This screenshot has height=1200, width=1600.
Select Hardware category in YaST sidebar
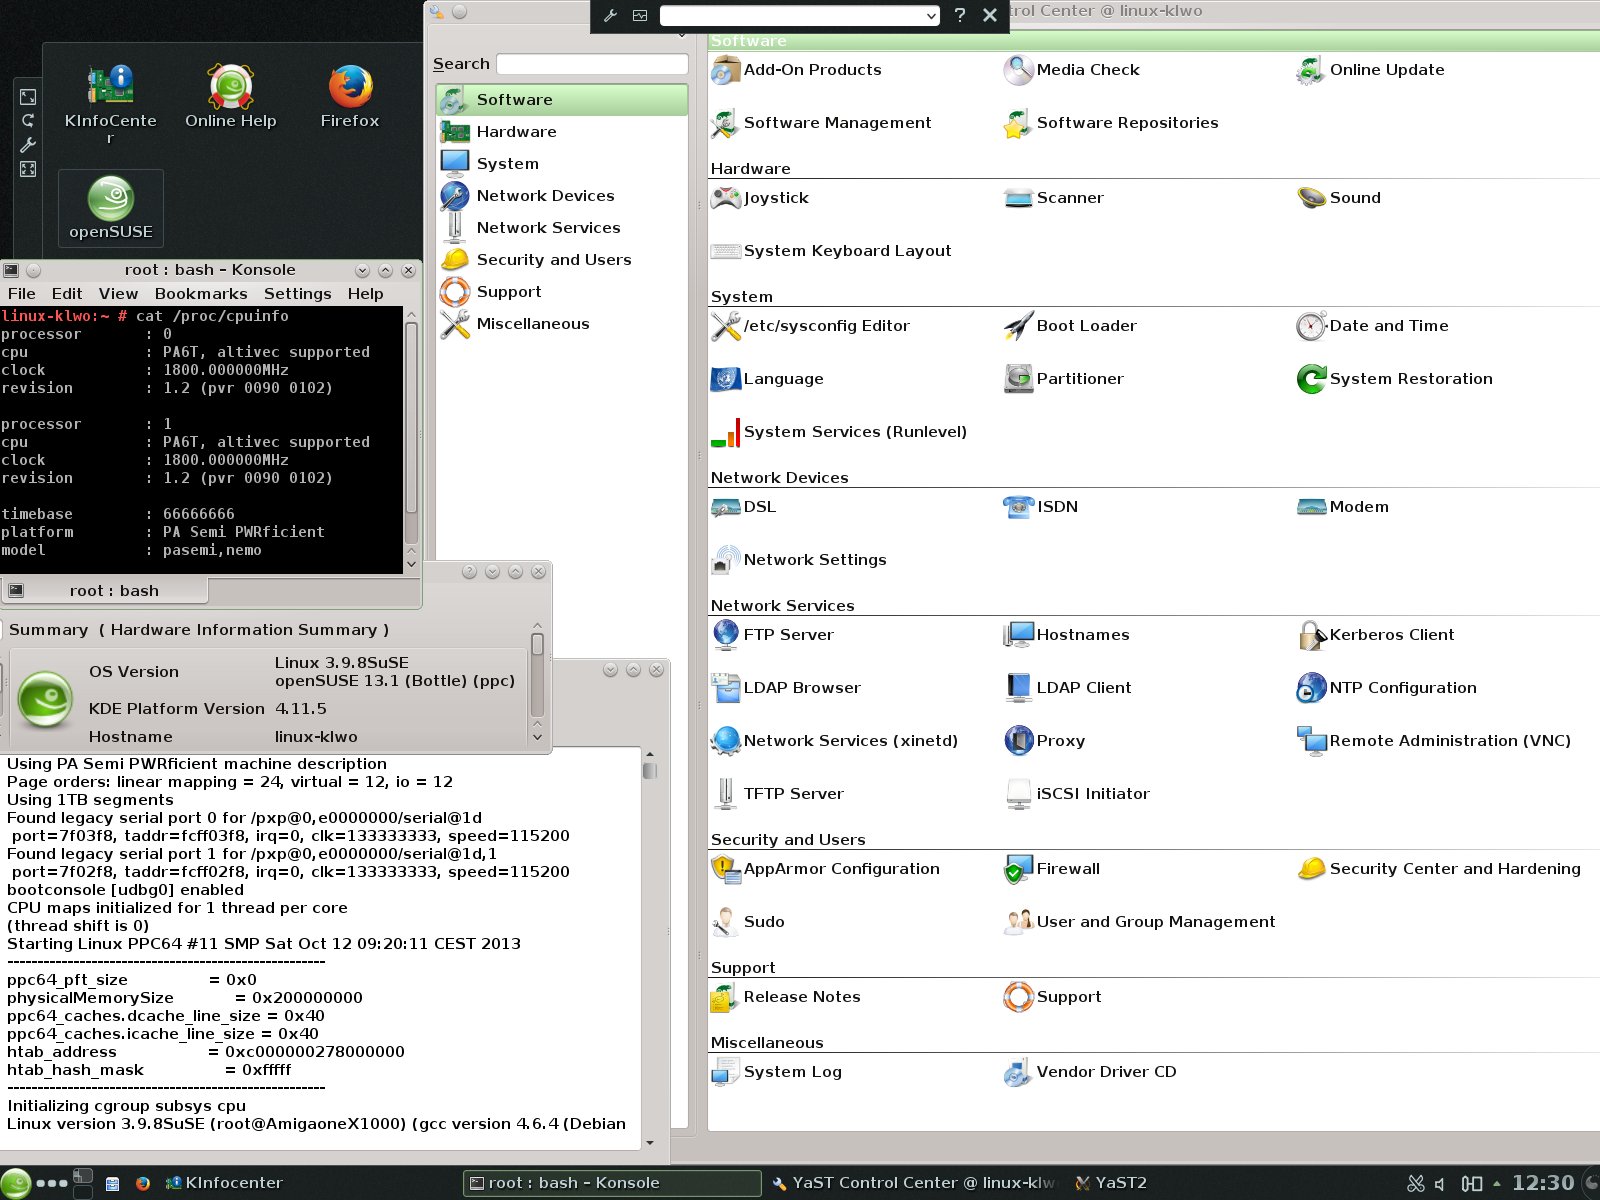(x=562, y=132)
